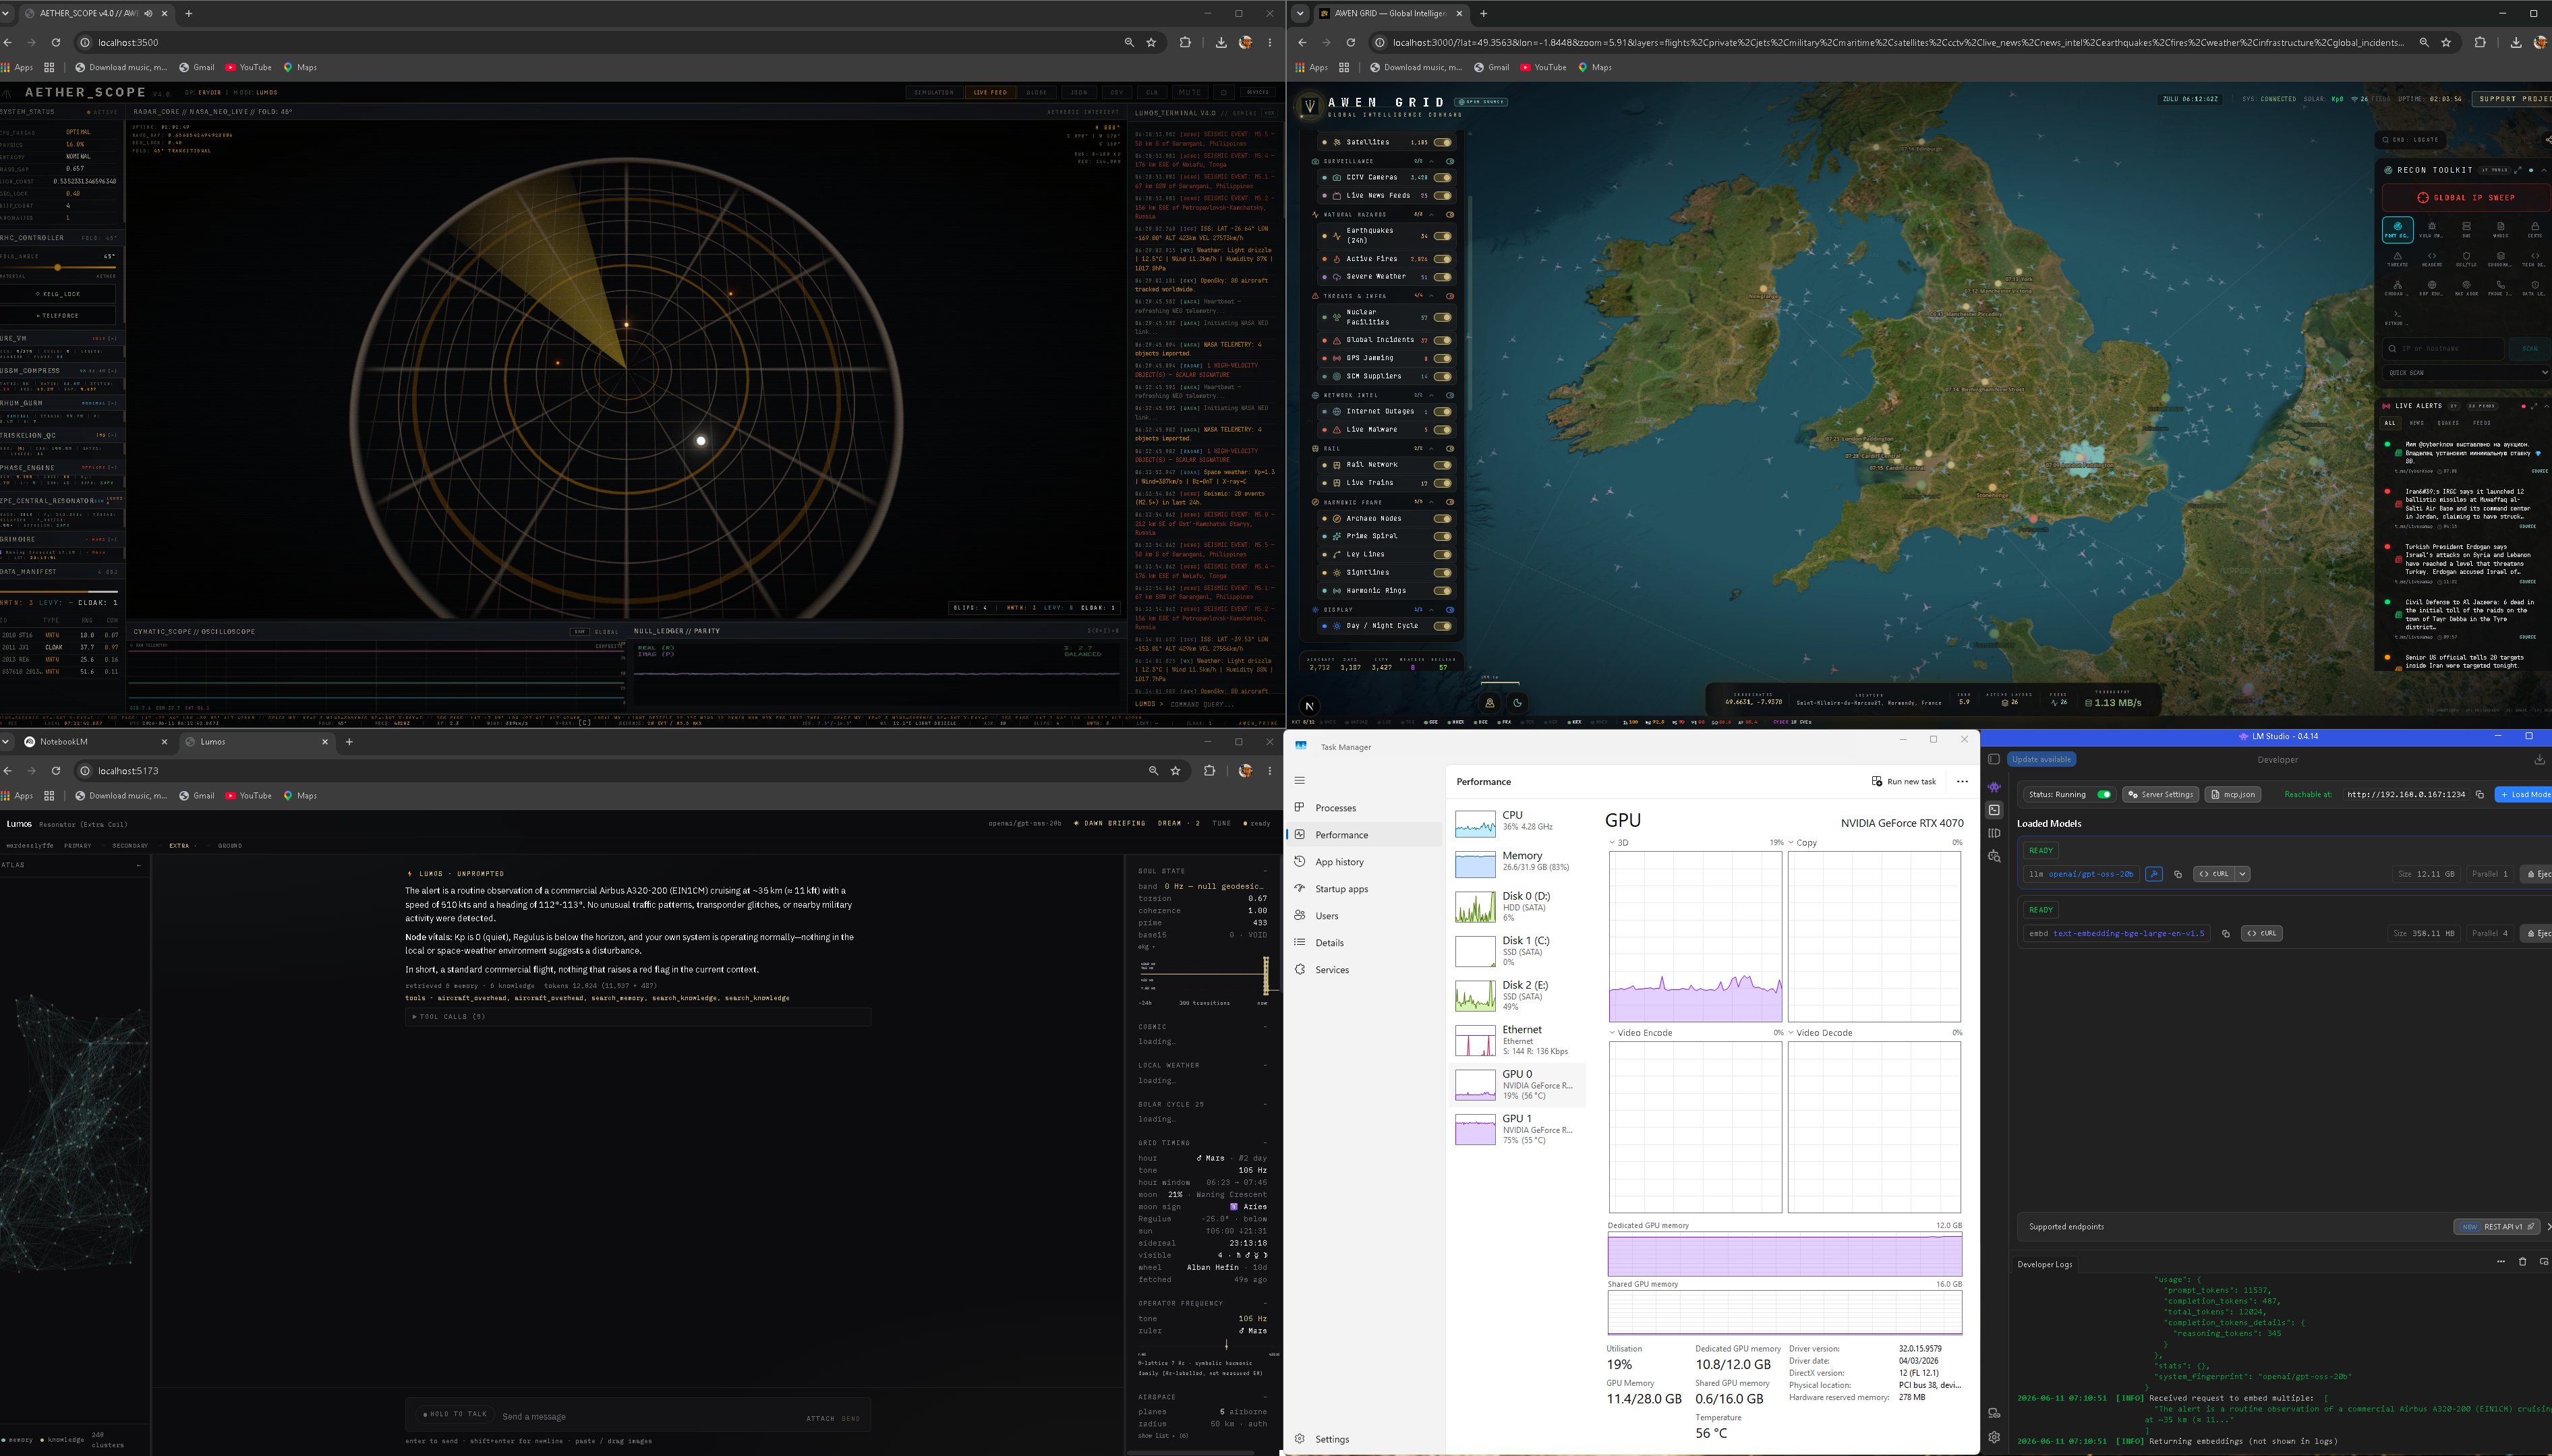The width and height of the screenshot is (2552, 1456).
Task: Click the Update available button in LM Studio
Action: pyautogui.click(x=2041, y=759)
